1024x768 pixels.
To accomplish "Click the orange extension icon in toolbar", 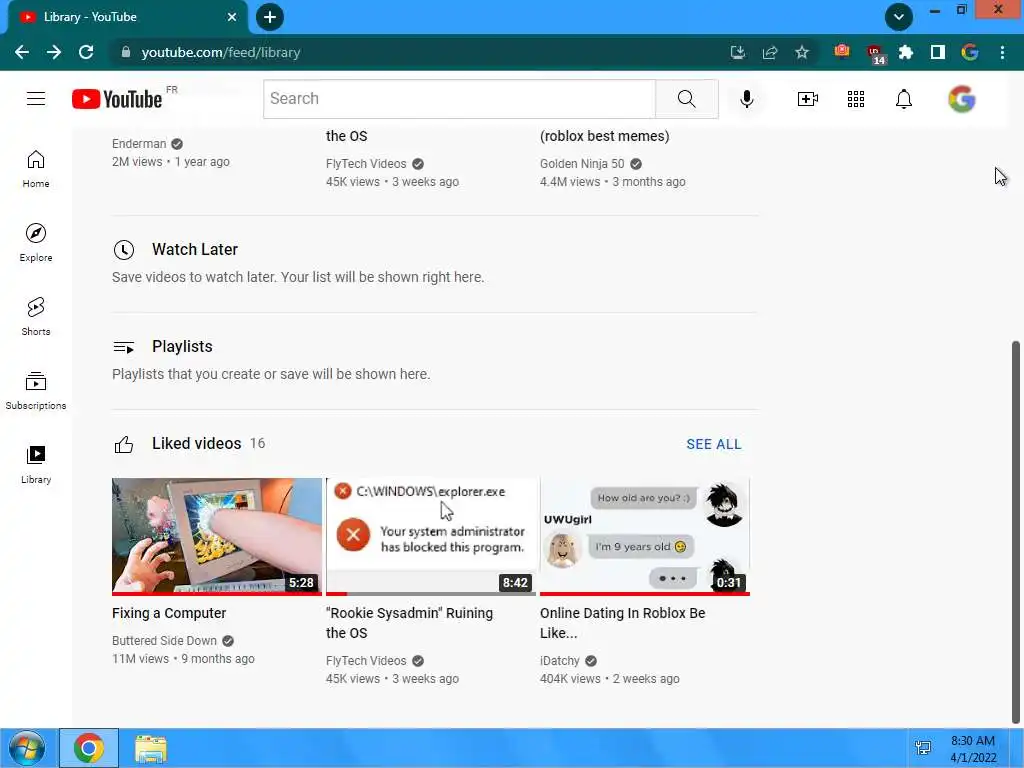I will pyautogui.click(x=842, y=52).
